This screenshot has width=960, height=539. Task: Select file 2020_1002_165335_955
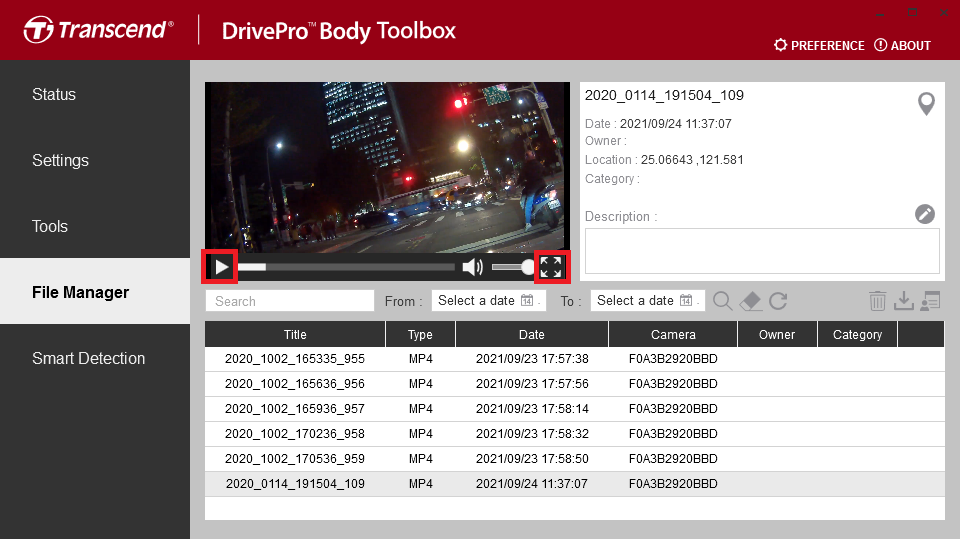[x=574, y=359]
